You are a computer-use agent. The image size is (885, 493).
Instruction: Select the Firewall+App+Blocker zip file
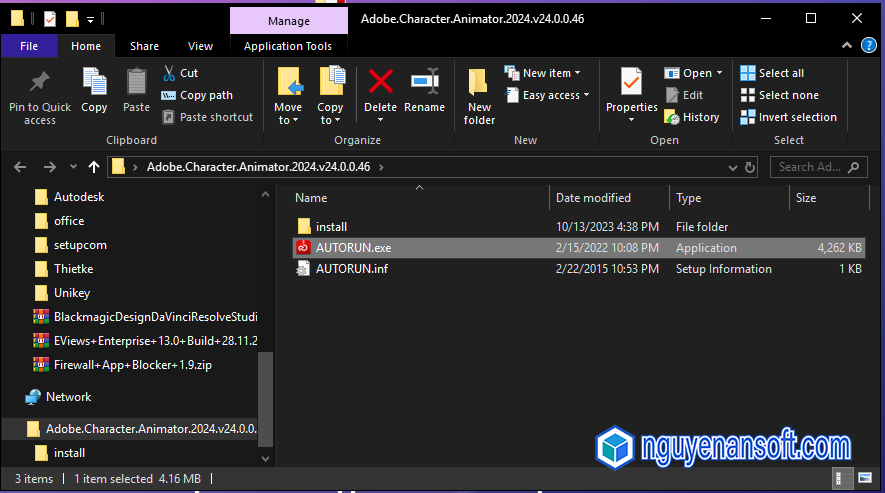tap(122, 365)
